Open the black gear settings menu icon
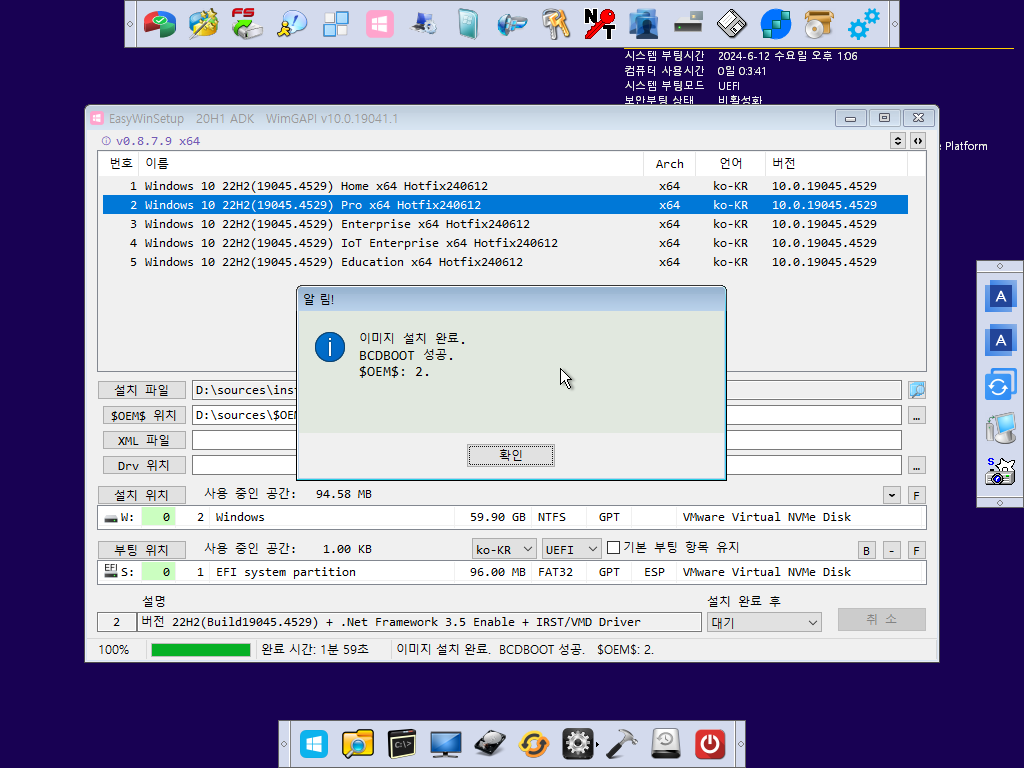This screenshot has height=768, width=1024. (577, 744)
